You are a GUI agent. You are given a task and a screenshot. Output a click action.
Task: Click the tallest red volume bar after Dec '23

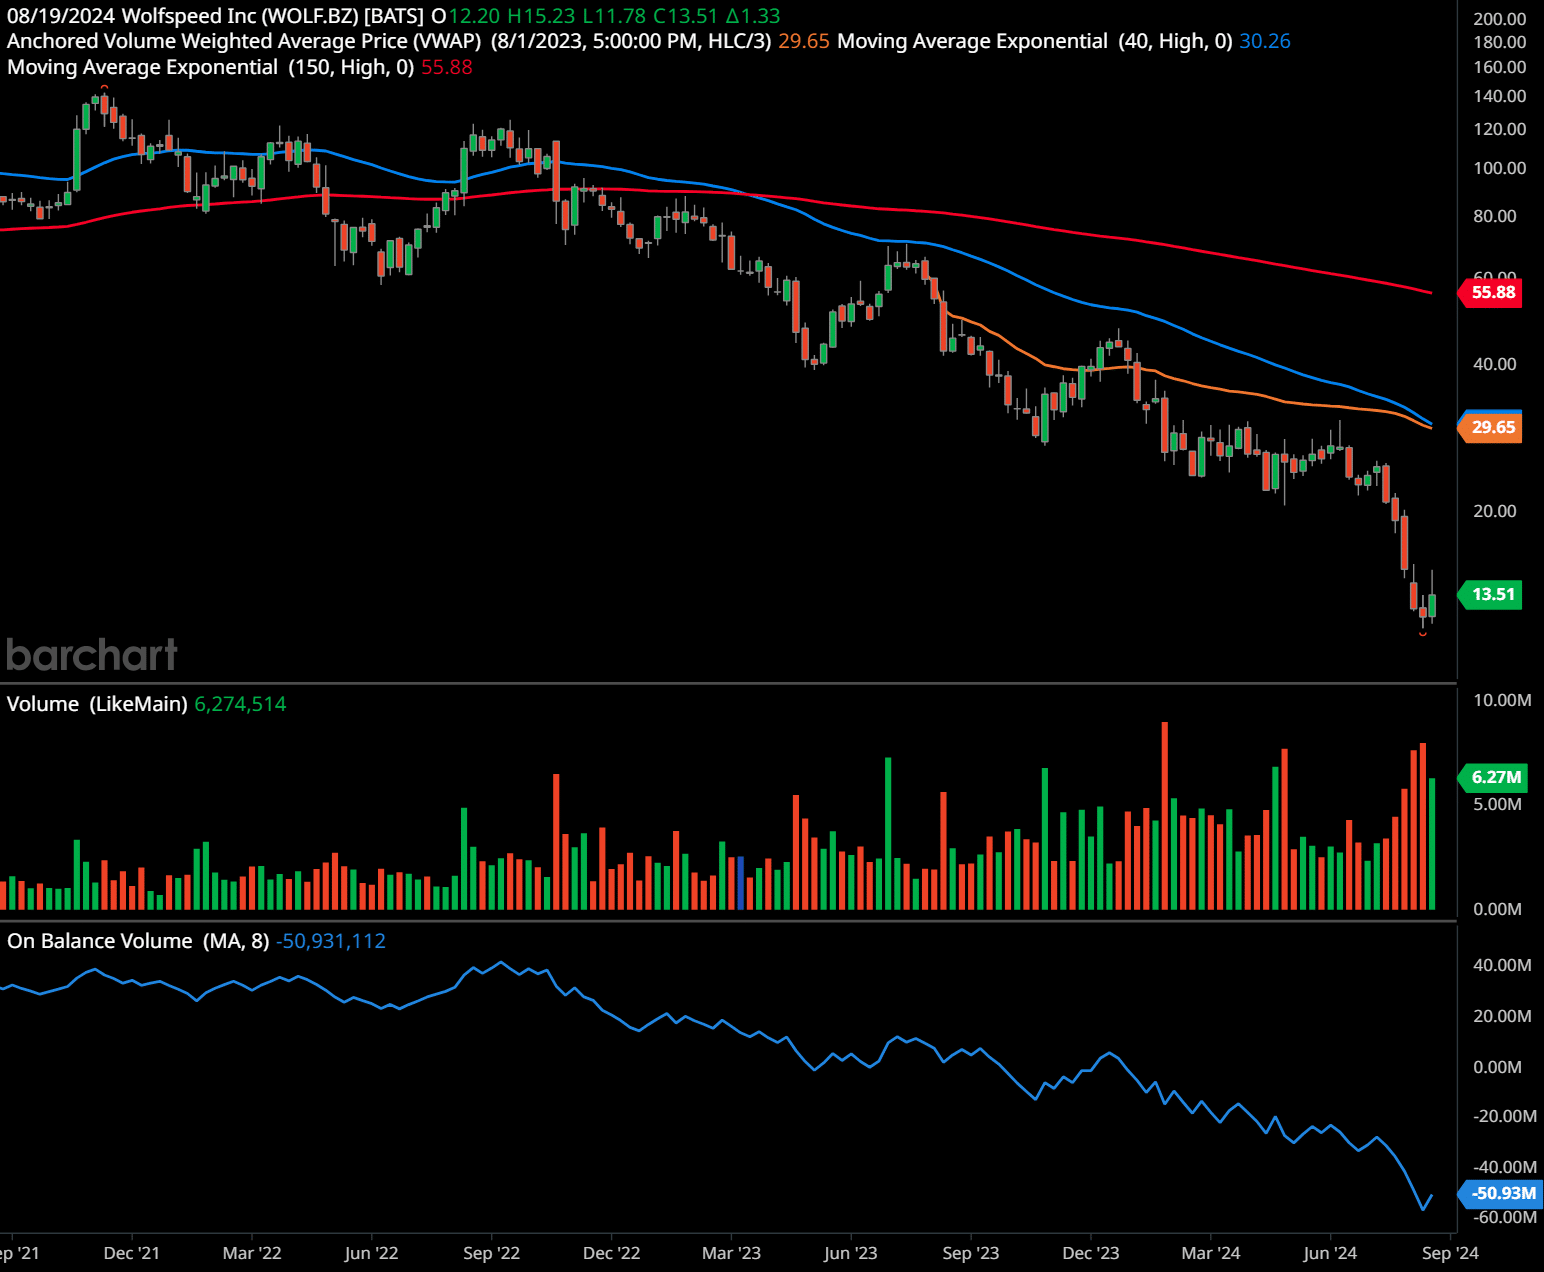pyautogui.click(x=1165, y=815)
